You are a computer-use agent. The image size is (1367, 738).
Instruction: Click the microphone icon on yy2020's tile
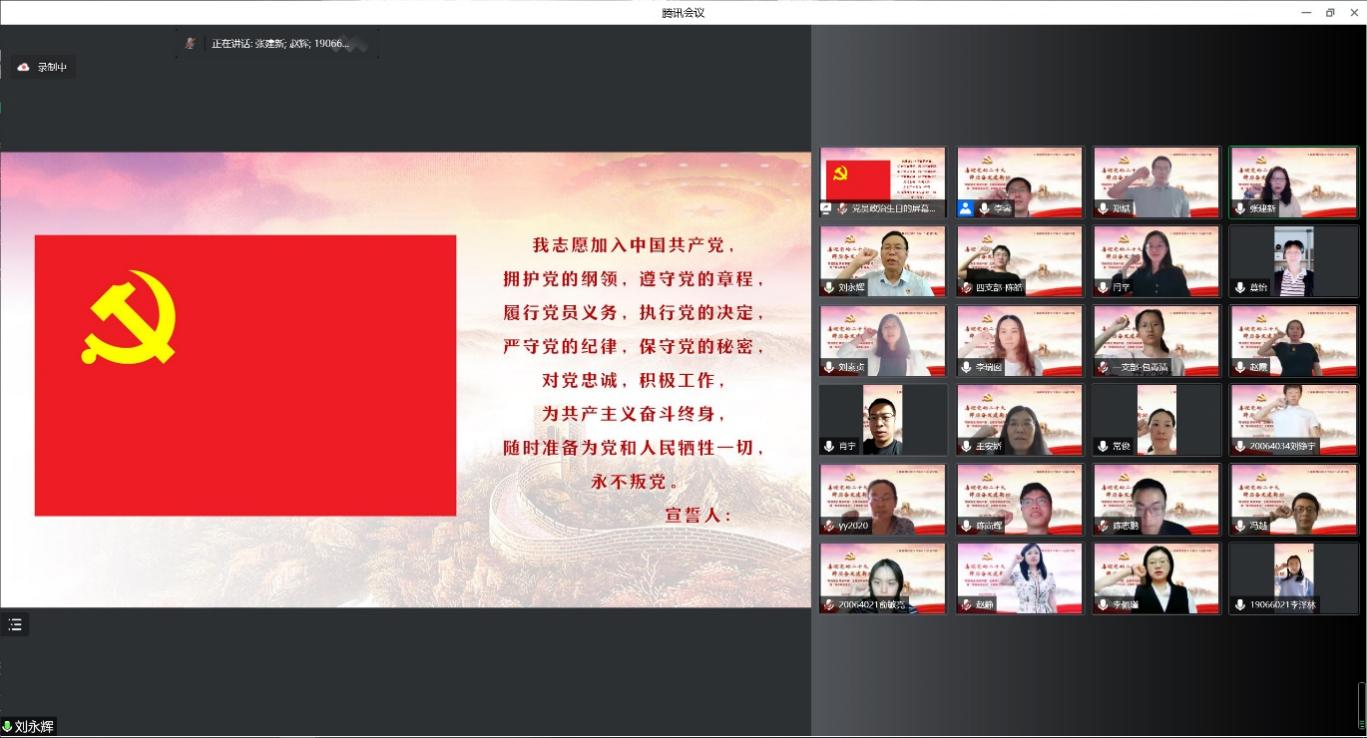pos(828,526)
